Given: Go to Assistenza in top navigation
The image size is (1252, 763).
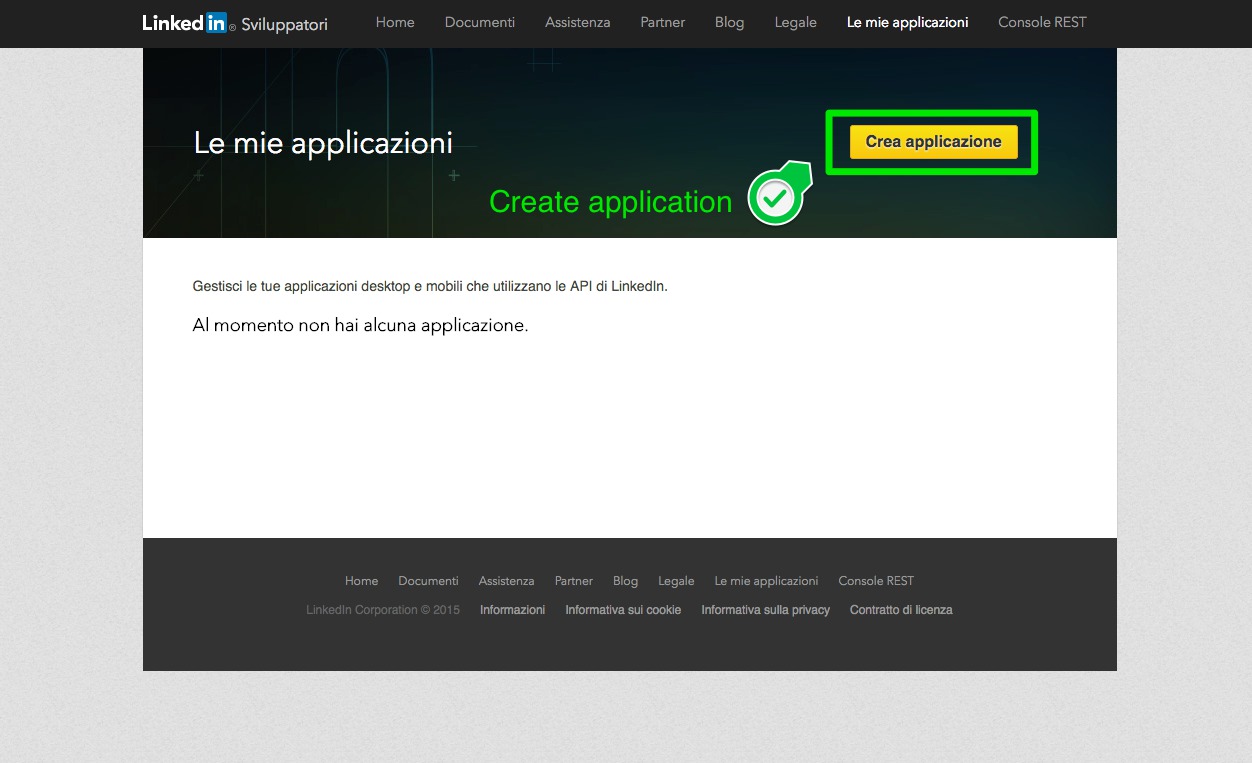Looking at the screenshot, I should (x=577, y=23).
